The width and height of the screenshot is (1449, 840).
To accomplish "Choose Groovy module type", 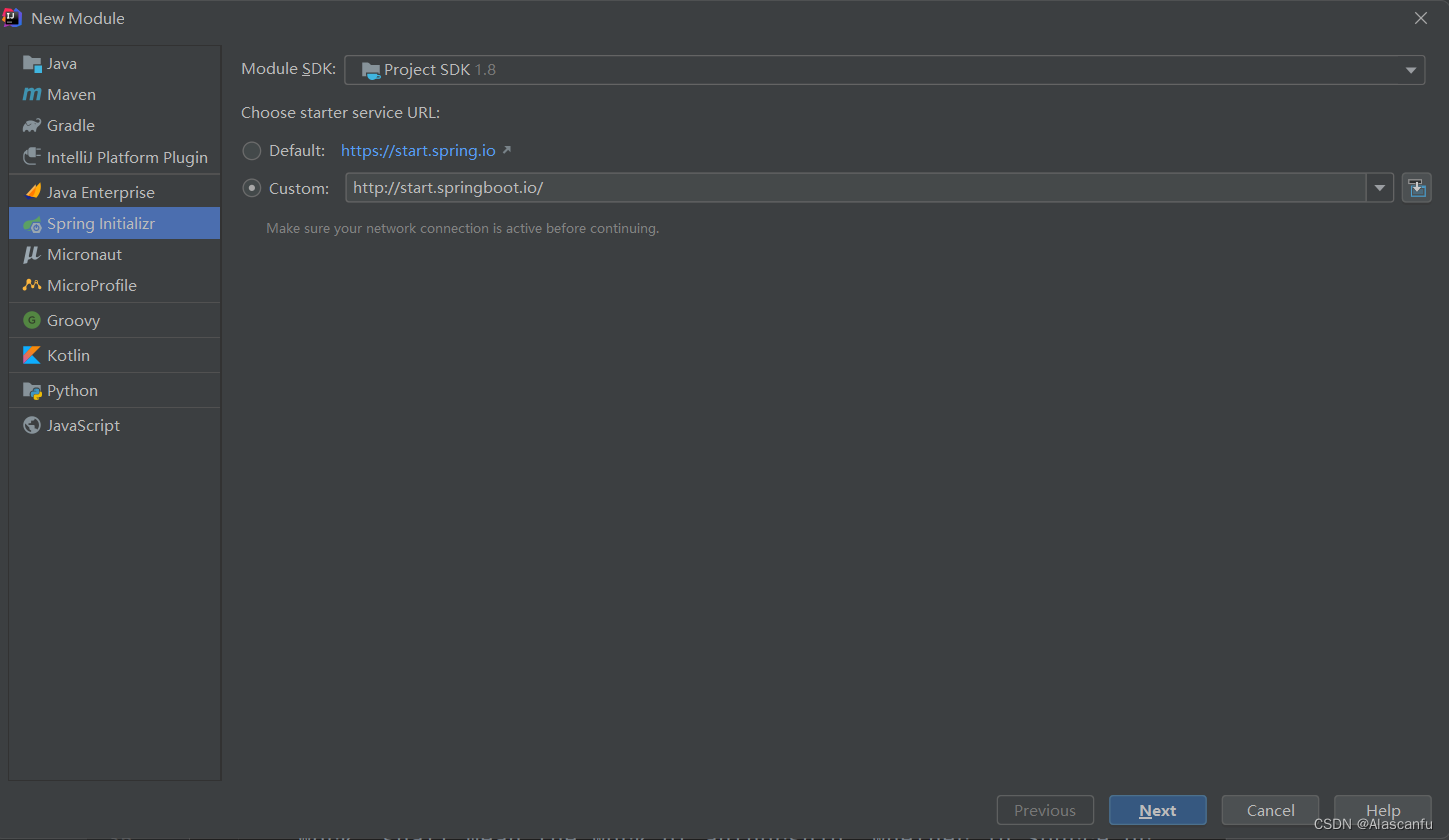I will (x=115, y=321).
